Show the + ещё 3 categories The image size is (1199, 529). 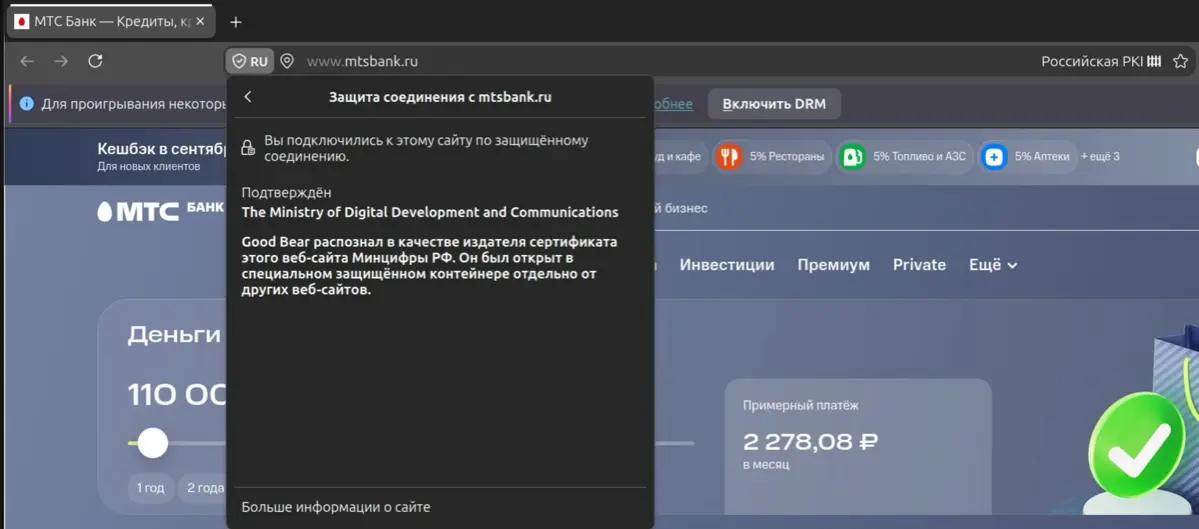pos(1100,157)
